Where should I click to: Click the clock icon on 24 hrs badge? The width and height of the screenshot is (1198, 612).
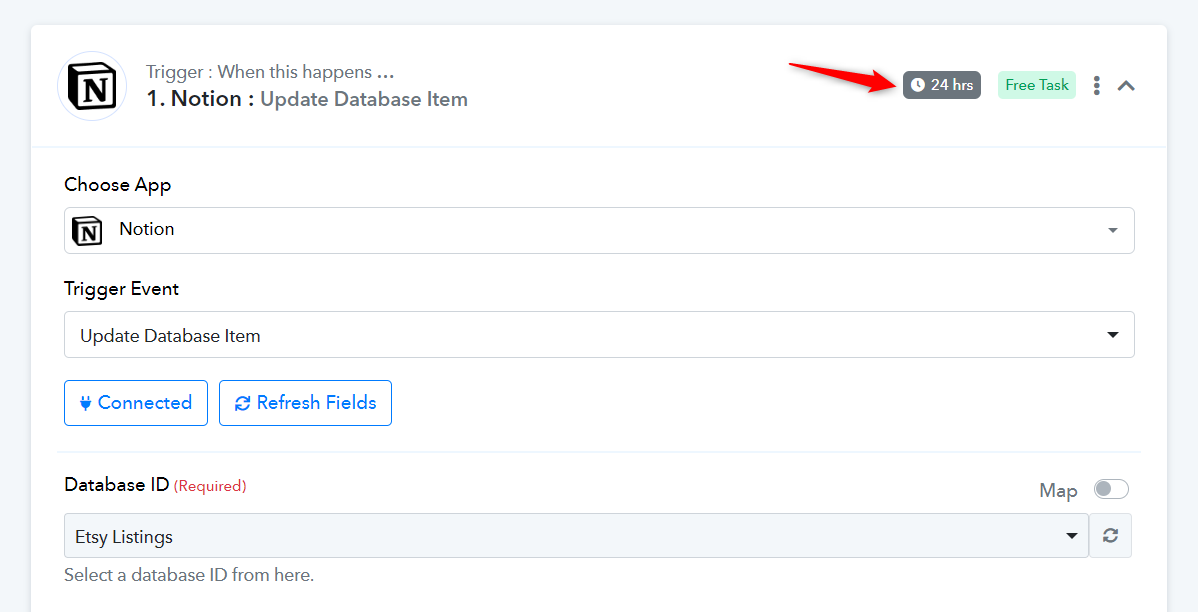[x=918, y=85]
